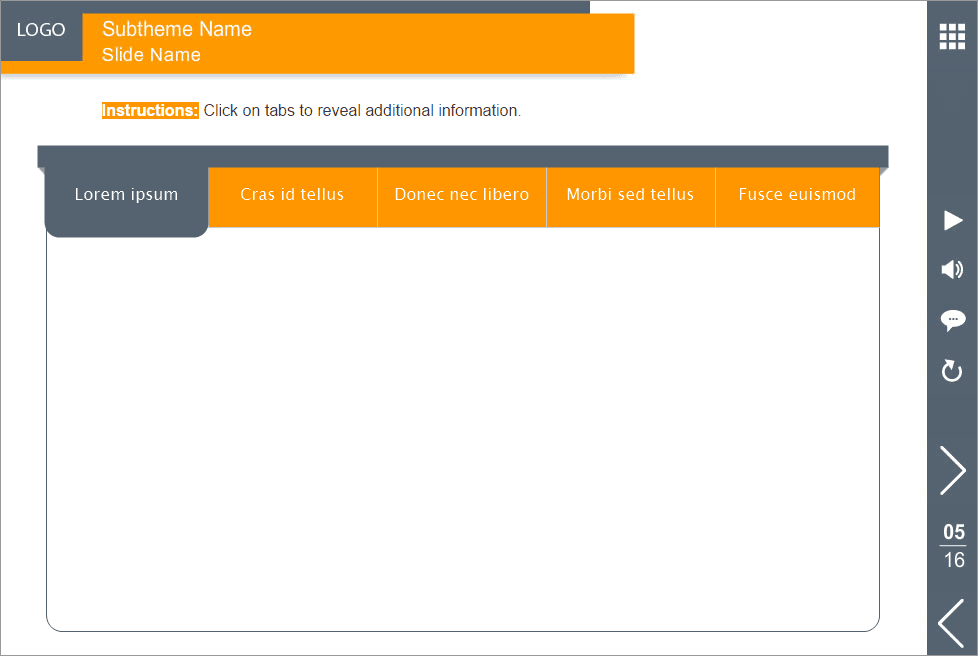Screen dimensions: 978x656
Task: Click the highlighted Instructions label
Action: coord(149,110)
